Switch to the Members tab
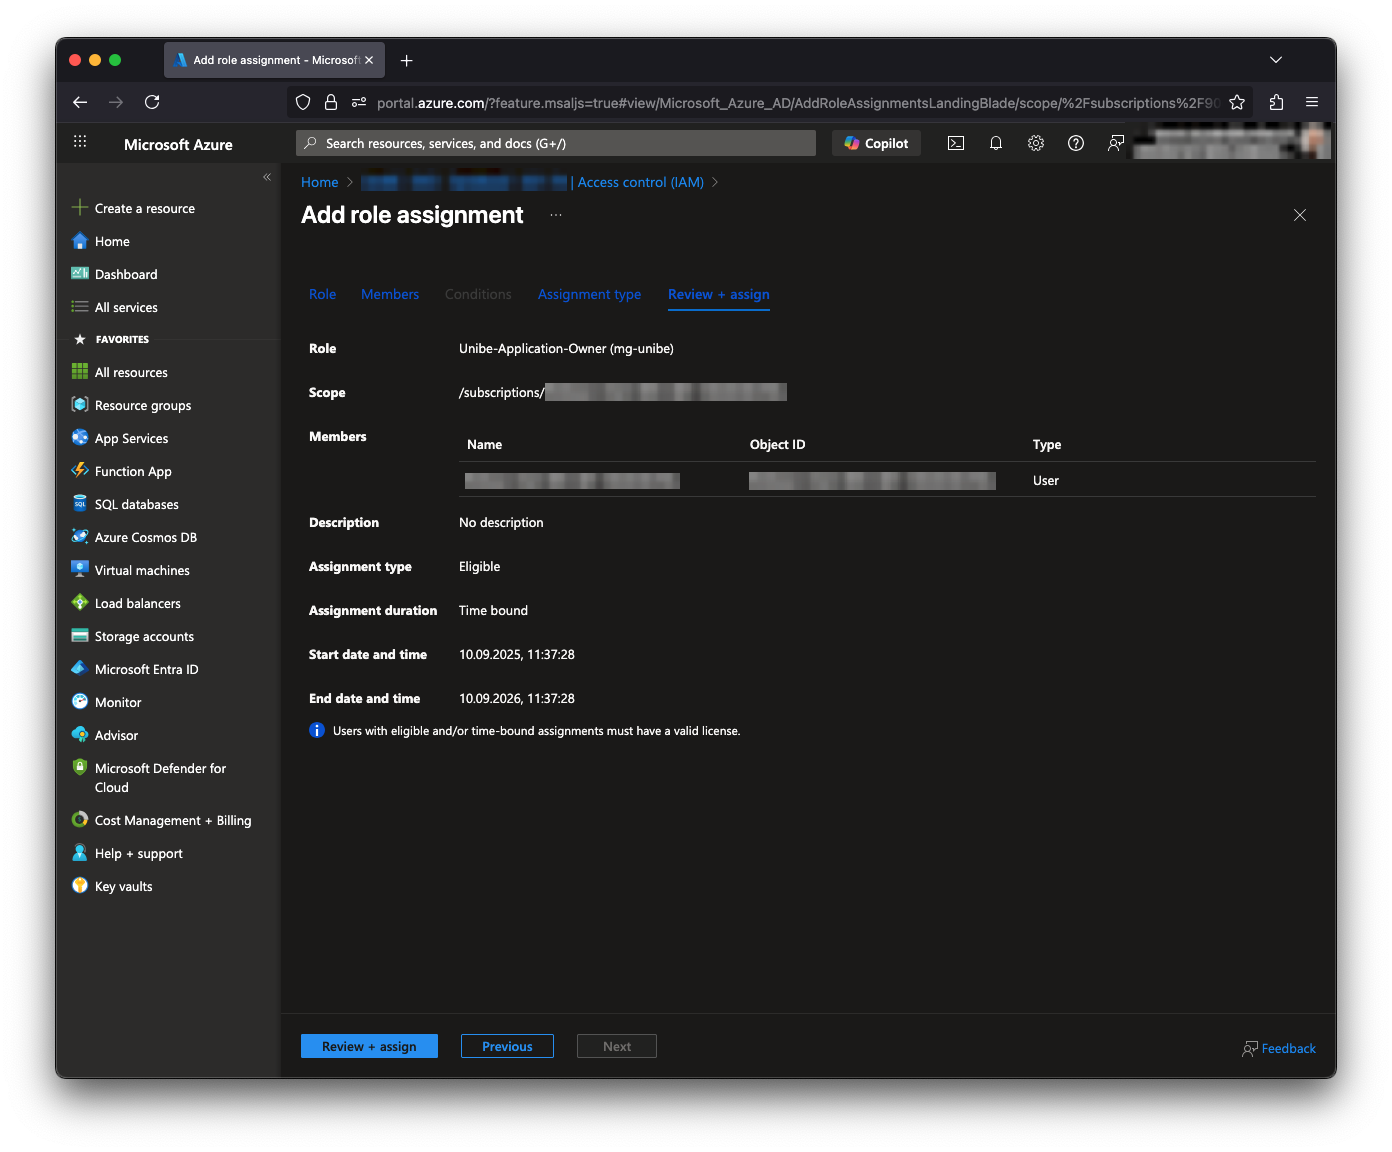Image resolution: width=1392 pixels, height=1152 pixels. coord(390,294)
